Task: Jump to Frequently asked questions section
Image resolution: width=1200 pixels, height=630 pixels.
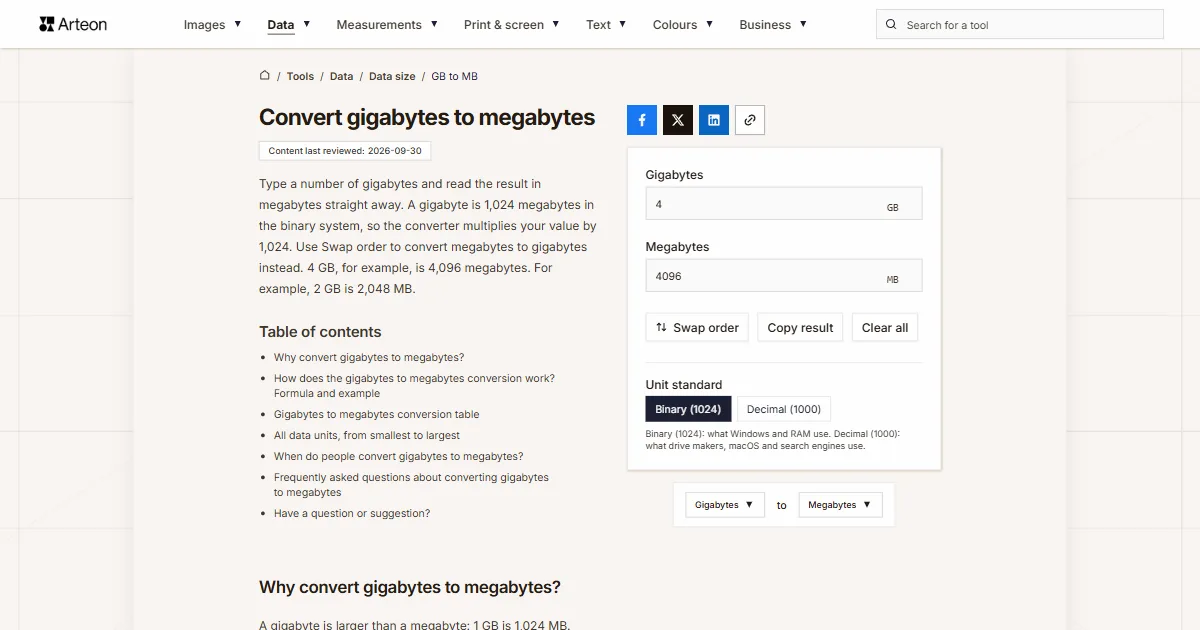Action: click(411, 485)
